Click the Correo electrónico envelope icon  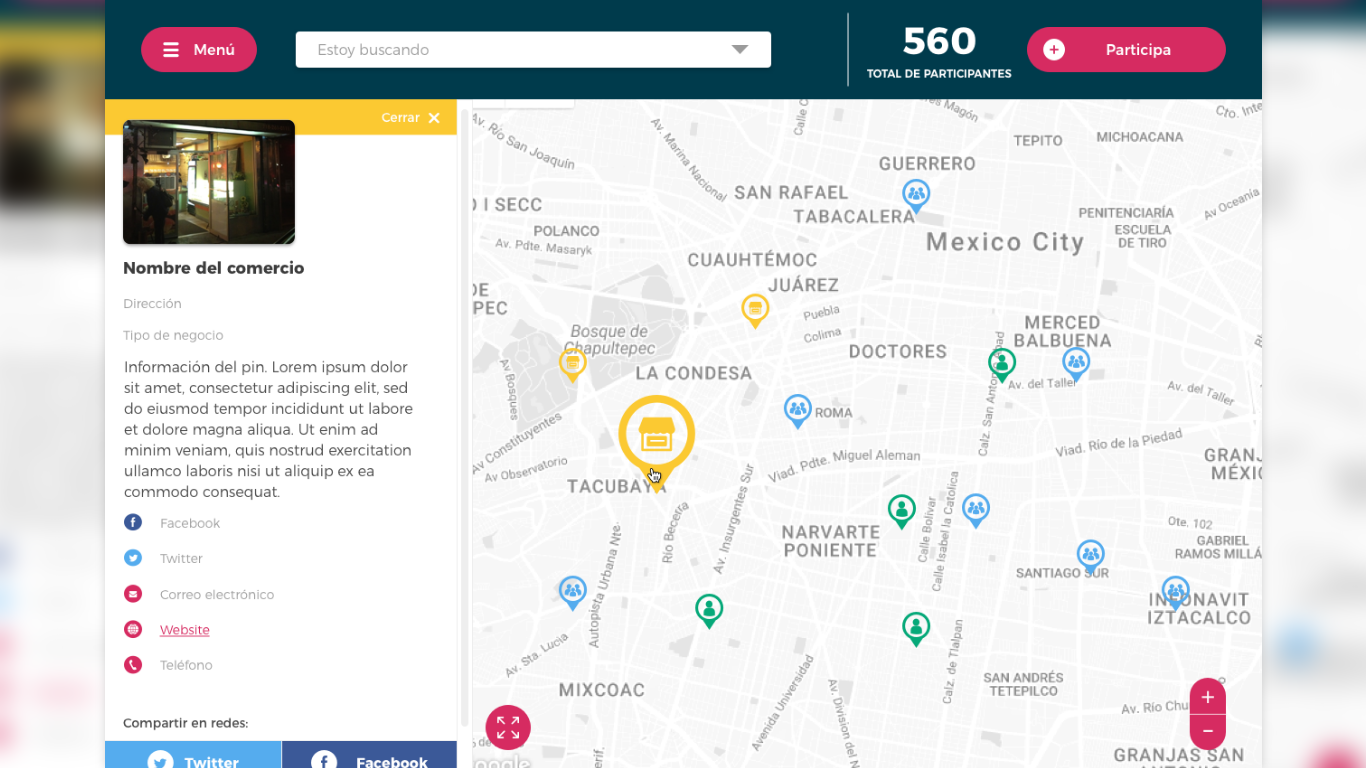[x=133, y=594]
